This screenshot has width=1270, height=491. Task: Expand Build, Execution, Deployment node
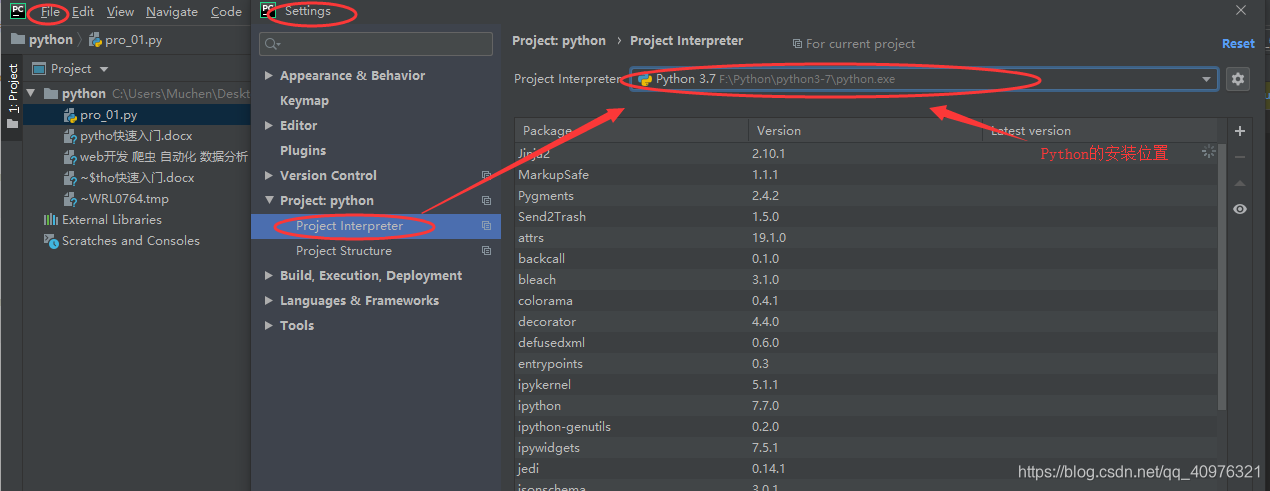click(x=268, y=276)
